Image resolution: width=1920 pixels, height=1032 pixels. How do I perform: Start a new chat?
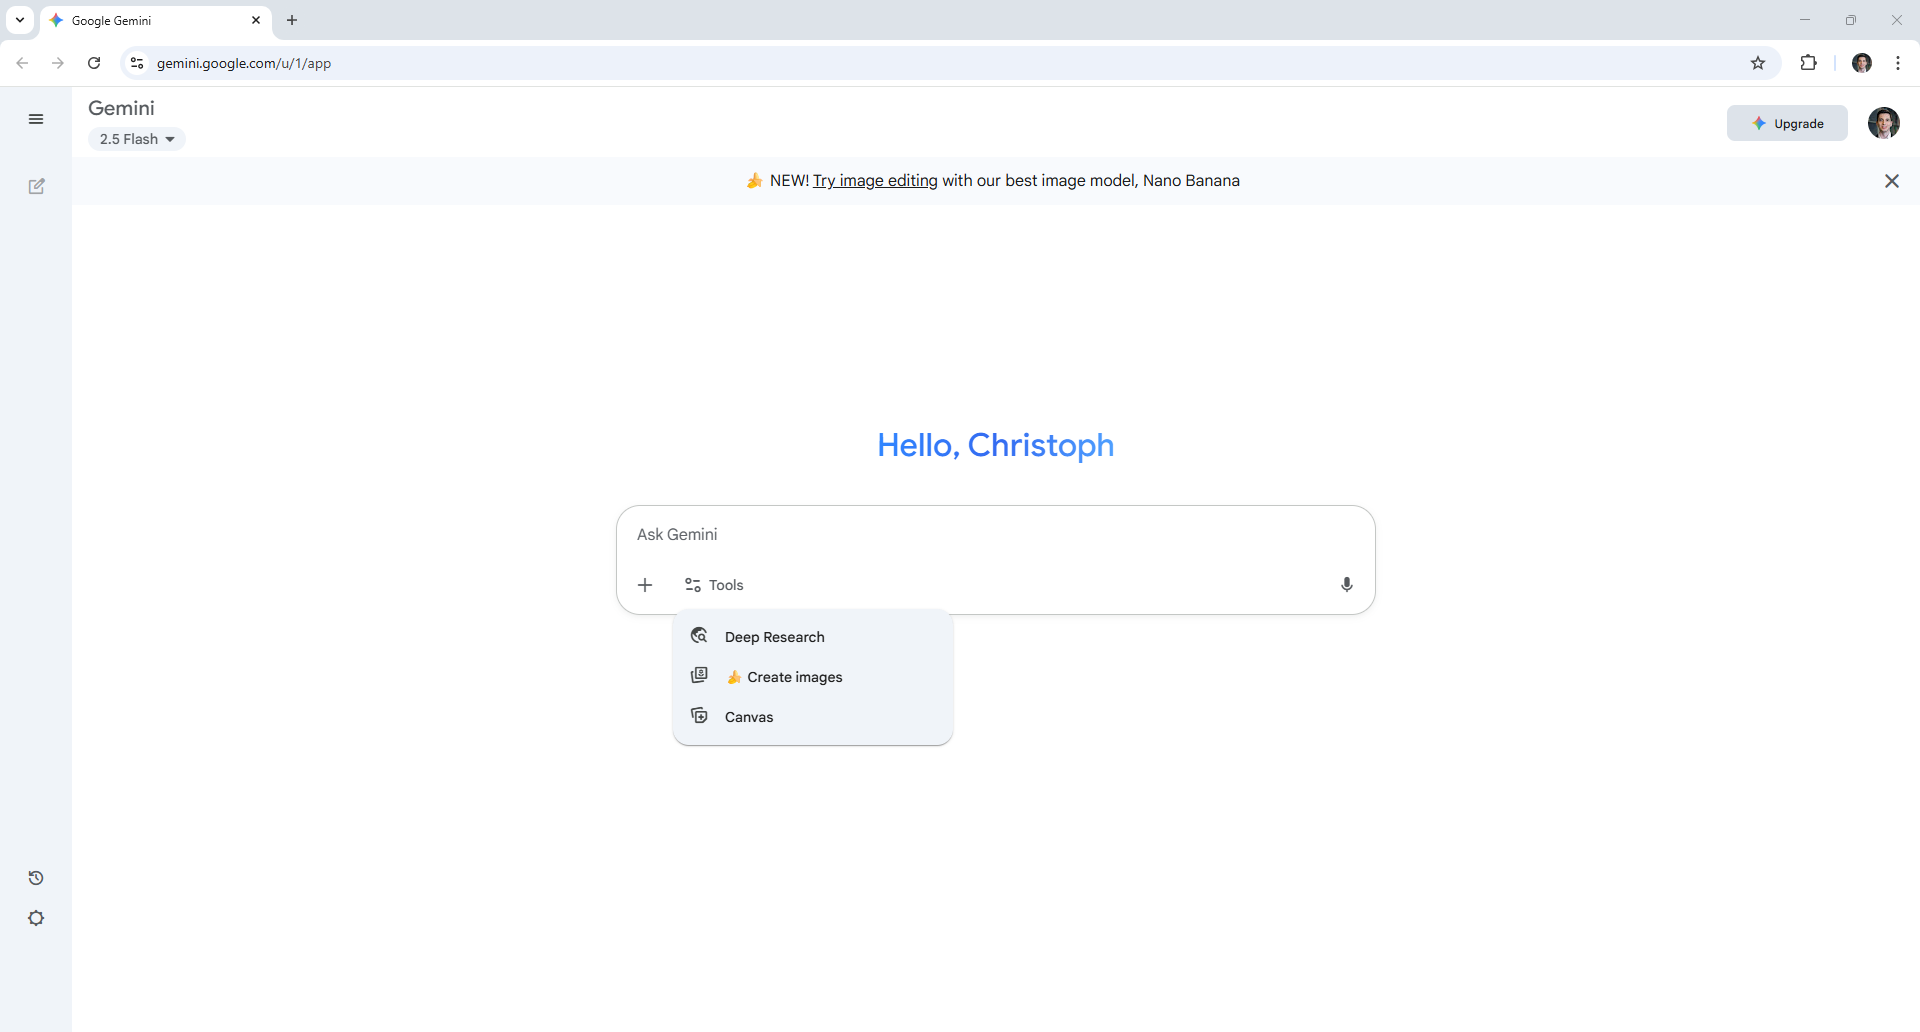click(36, 186)
